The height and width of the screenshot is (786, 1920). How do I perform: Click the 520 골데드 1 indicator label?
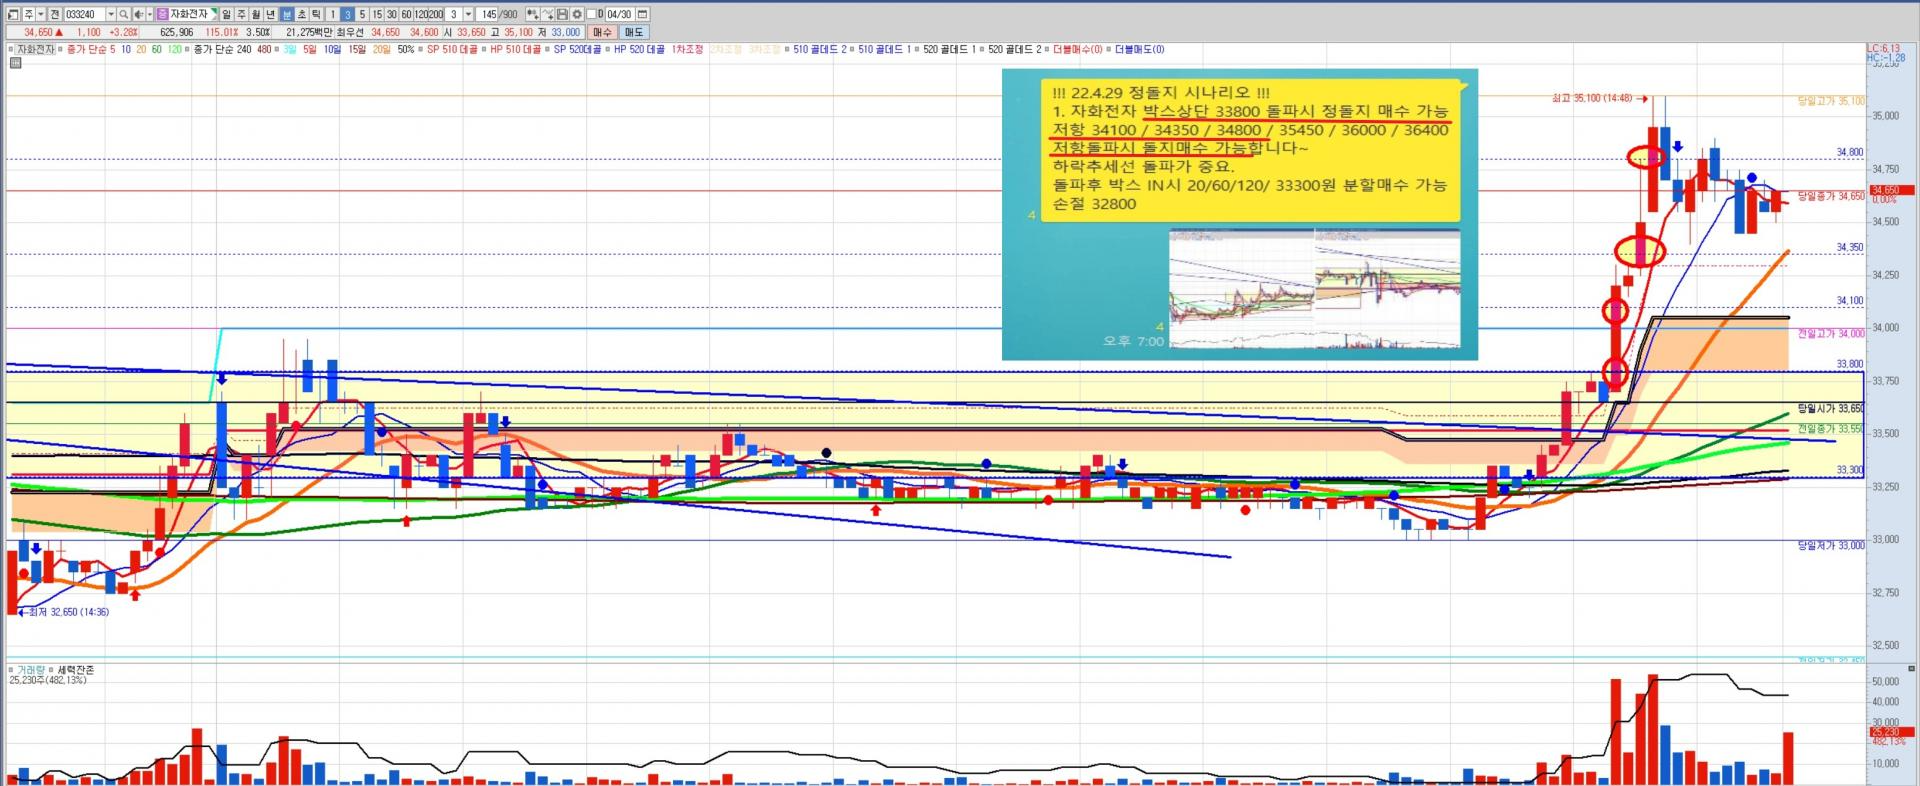(x=949, y=49)
